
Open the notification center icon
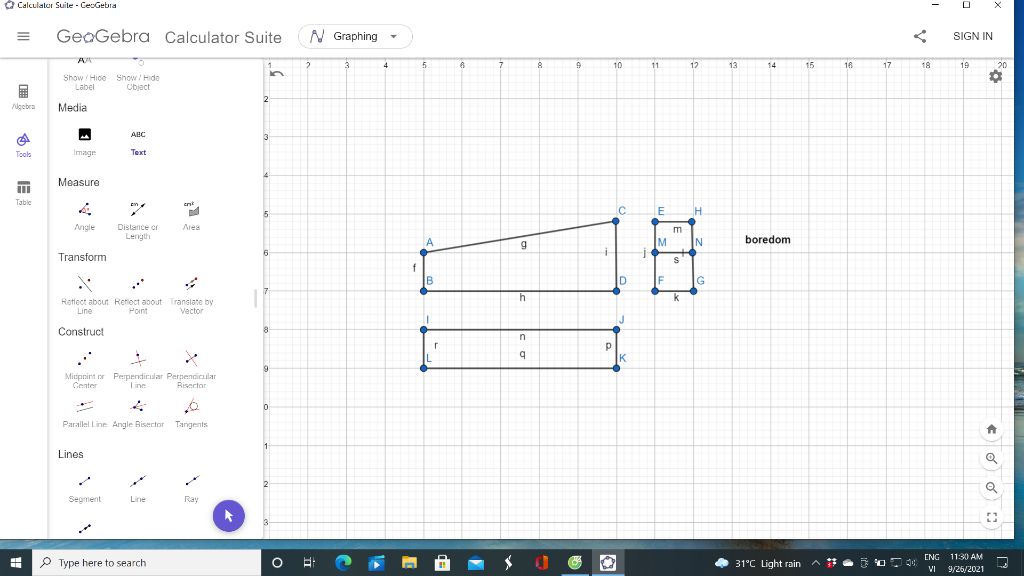click(1002, 563)
